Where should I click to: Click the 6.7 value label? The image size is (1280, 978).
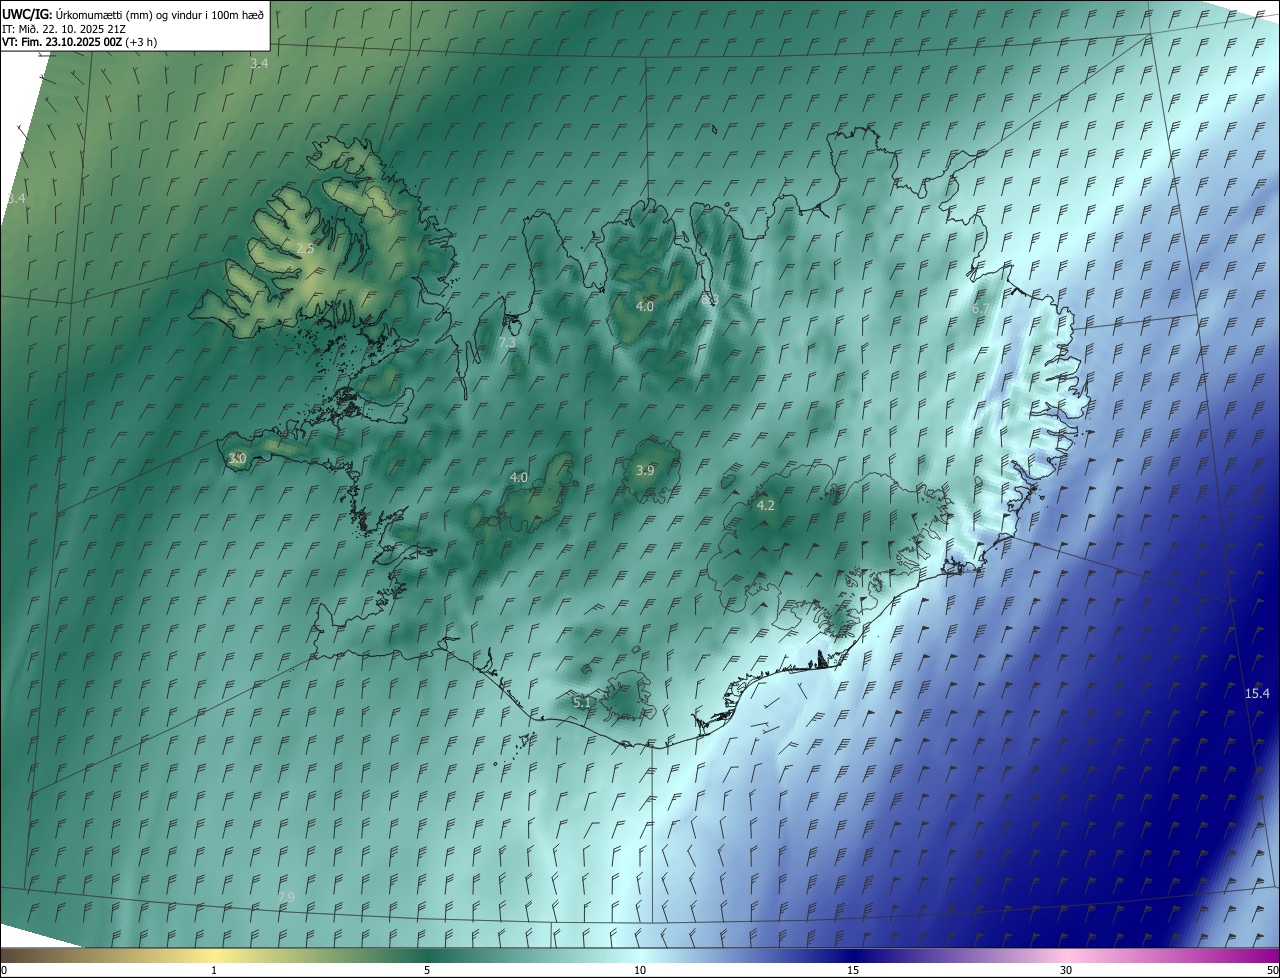(981, 309)
